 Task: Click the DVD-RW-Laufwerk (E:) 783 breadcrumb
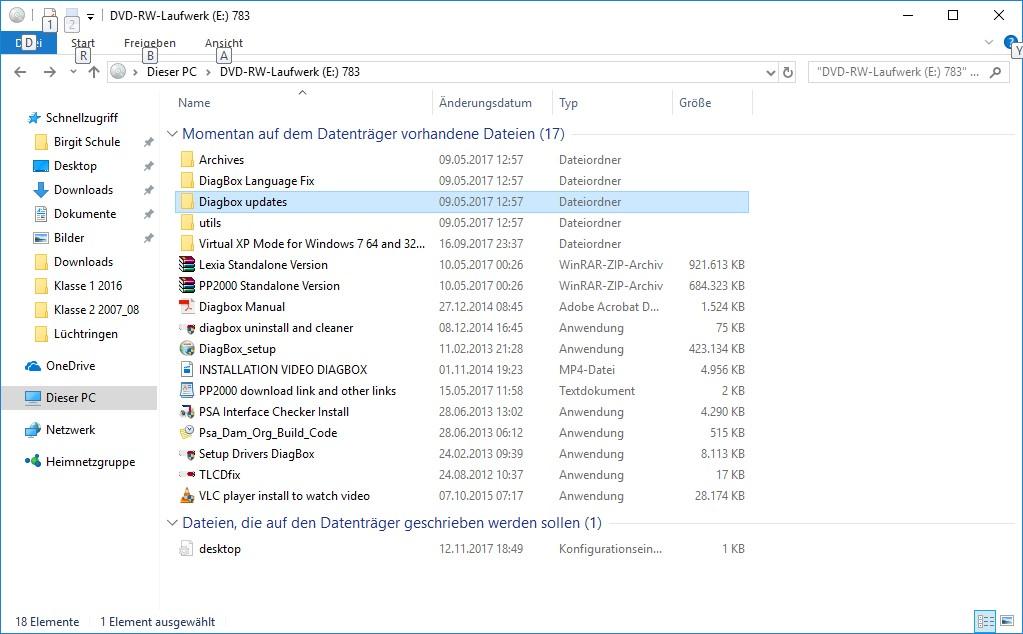coord(290,72)
